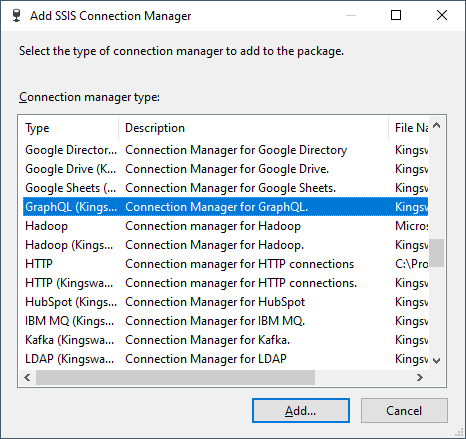Click the 'C:\Pro' file name cell
The width and height of the screenshot is (466, 439).
click(x=412, y=264)
